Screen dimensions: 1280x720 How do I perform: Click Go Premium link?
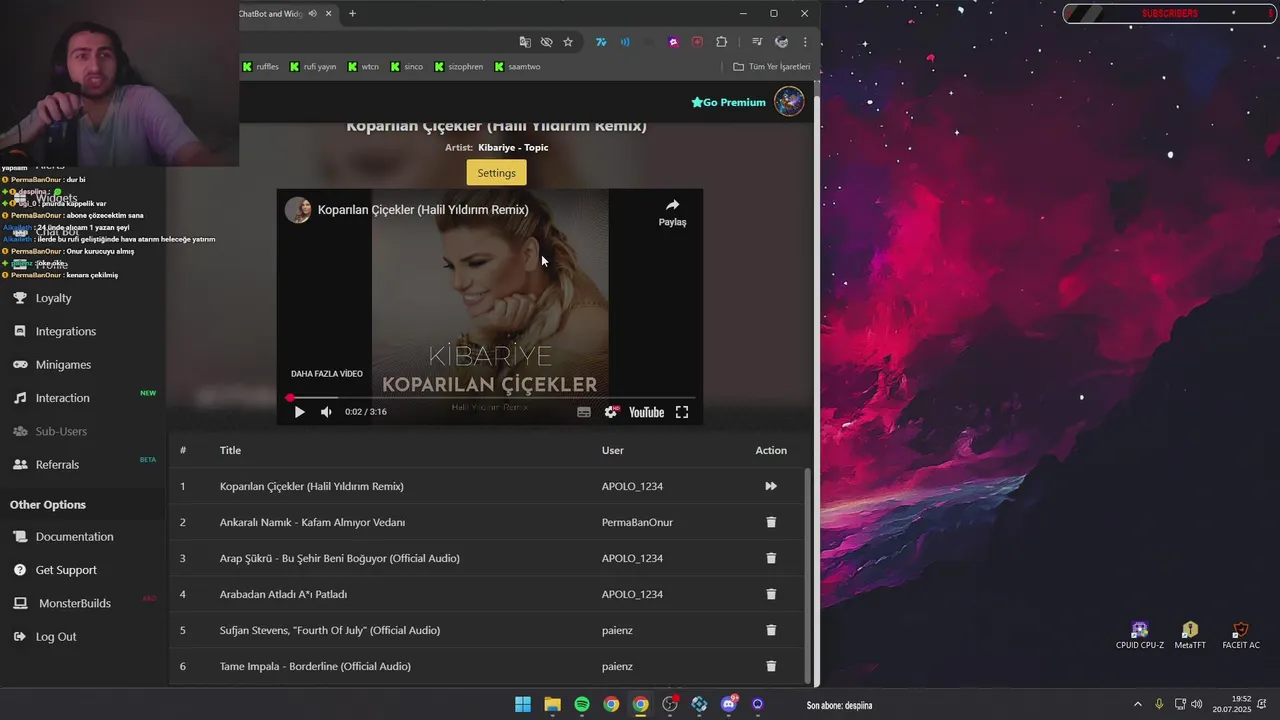[x=728, y=102]
